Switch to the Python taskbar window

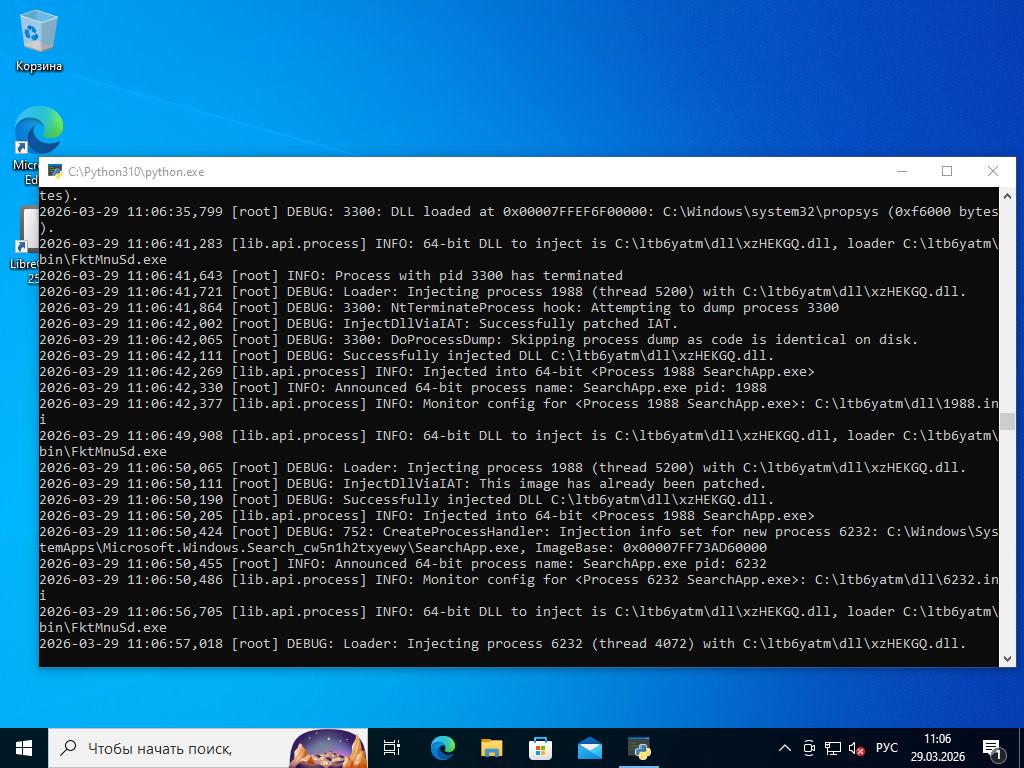click(639, 747)
